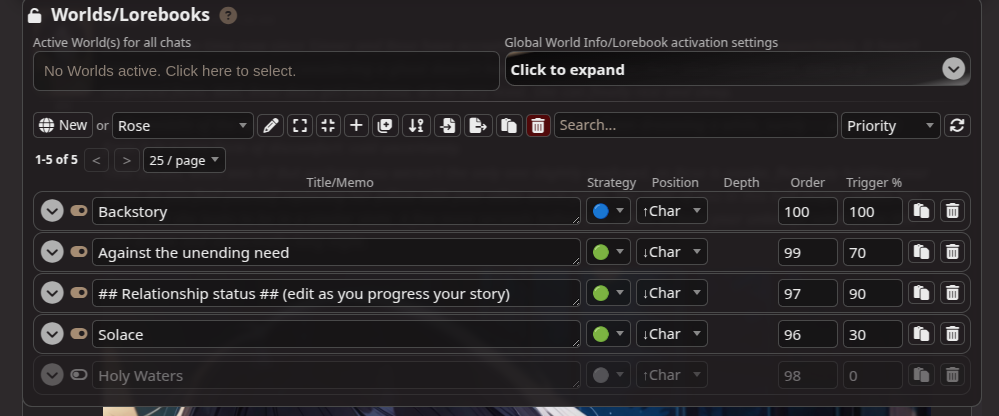Duplicate the Rose lorebook icon
999x416 pixels.
(x=508, y=126)
